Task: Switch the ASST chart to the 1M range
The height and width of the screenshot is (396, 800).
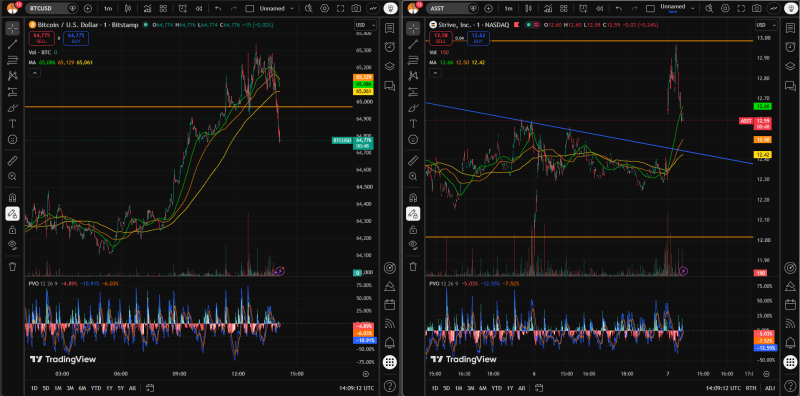Action: tap(459, 388)
